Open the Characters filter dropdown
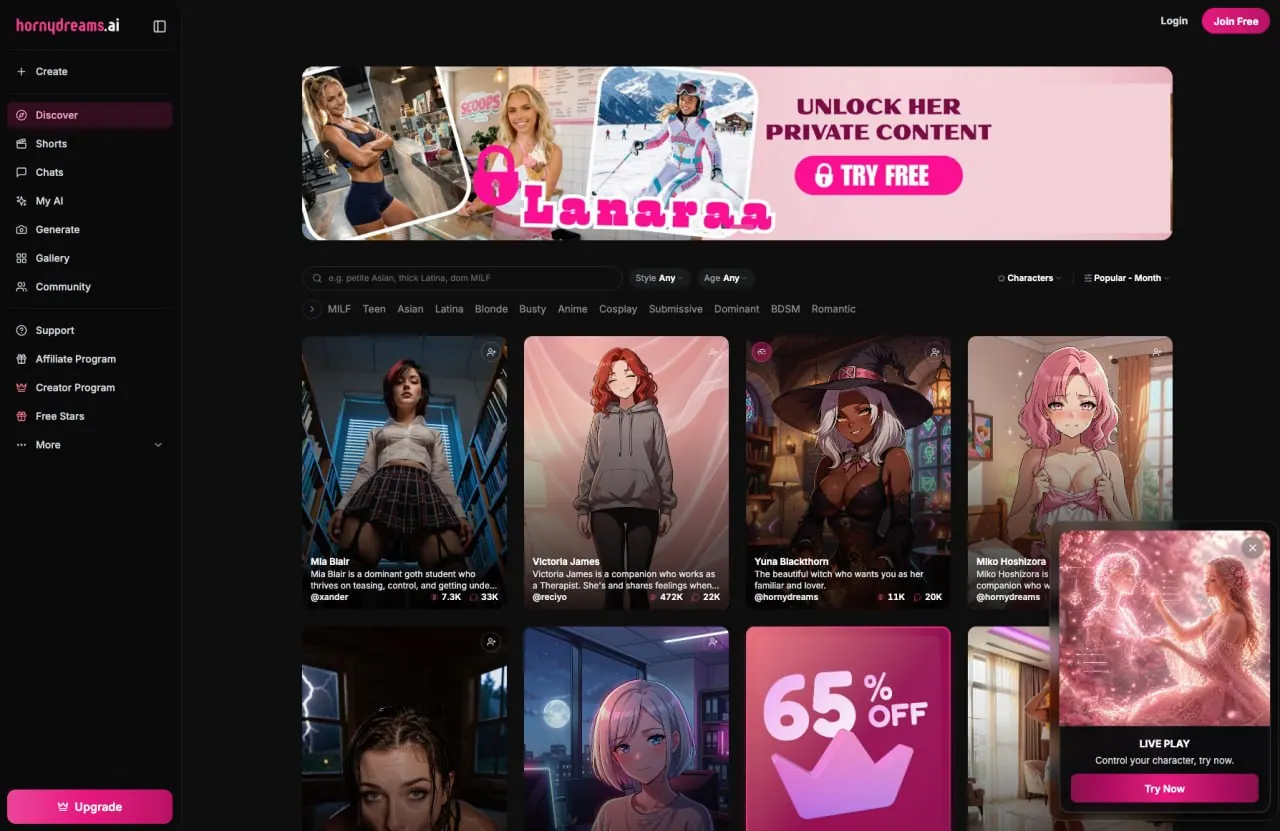The width and height of the screenshot is (1280, 831). click(x=1029, y=278)
